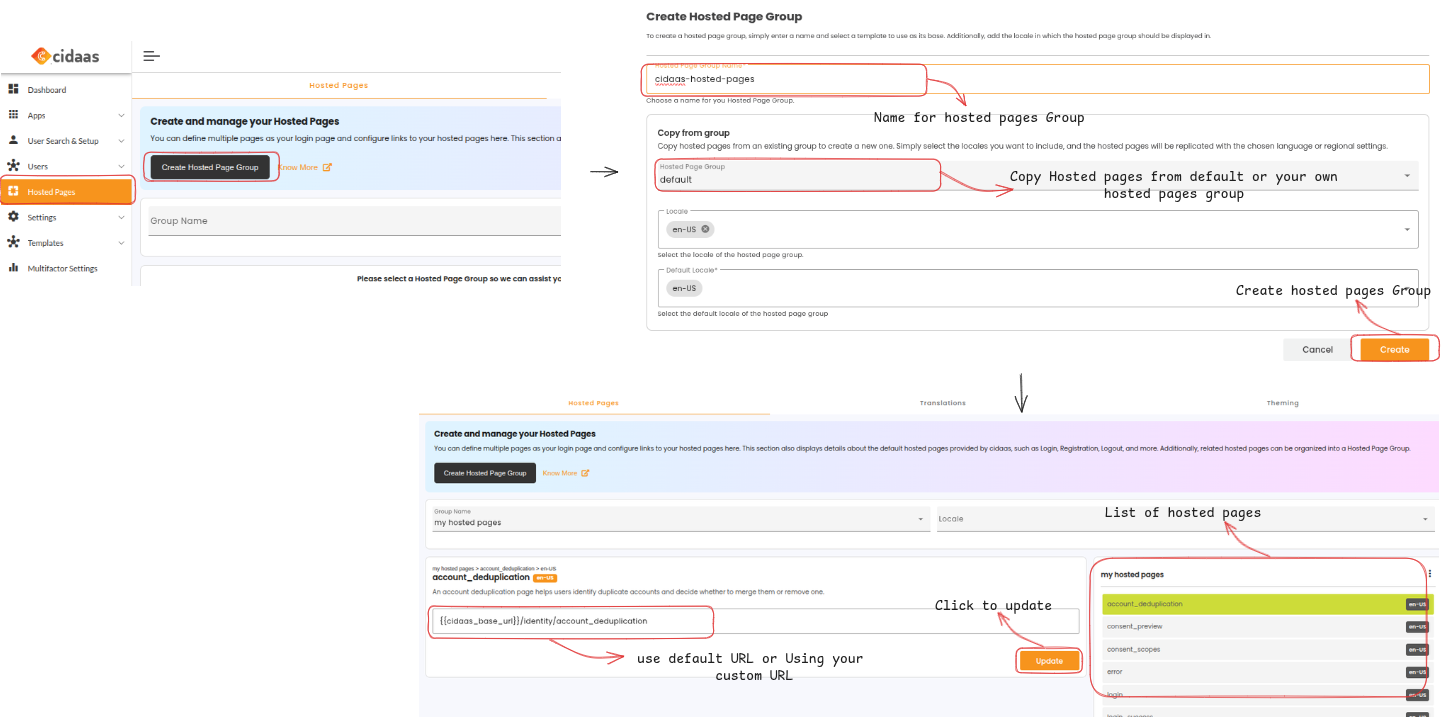
Task: Select the Users icon in the sidebar
Action: click(13, 164)
